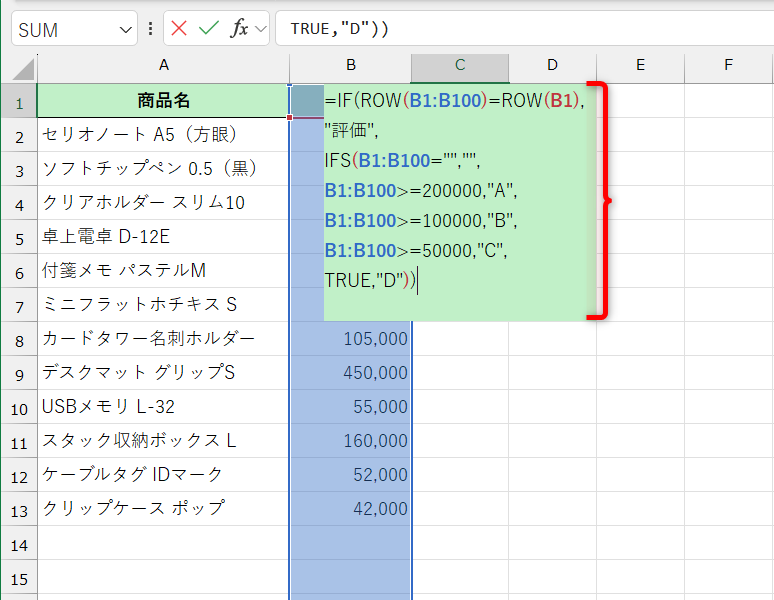Select column F header
774x600 pixels.
coord(728,65)
